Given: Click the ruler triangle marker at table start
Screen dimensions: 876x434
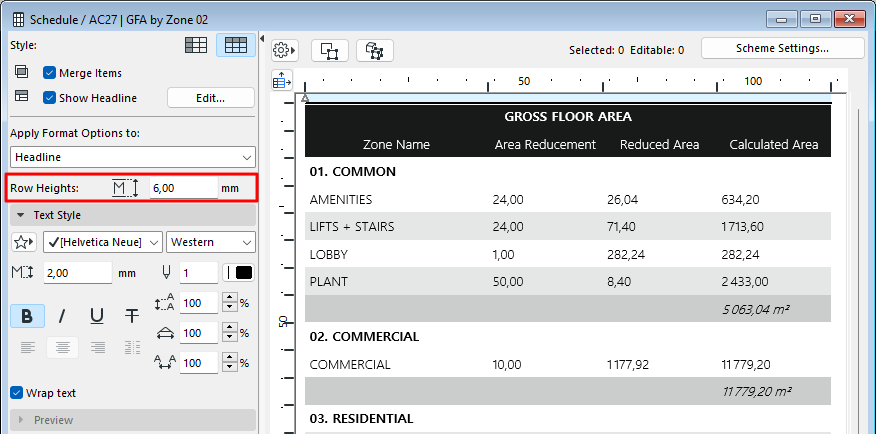Looking at the screenshot, I should pyautogui.click(x=304, y=98).
